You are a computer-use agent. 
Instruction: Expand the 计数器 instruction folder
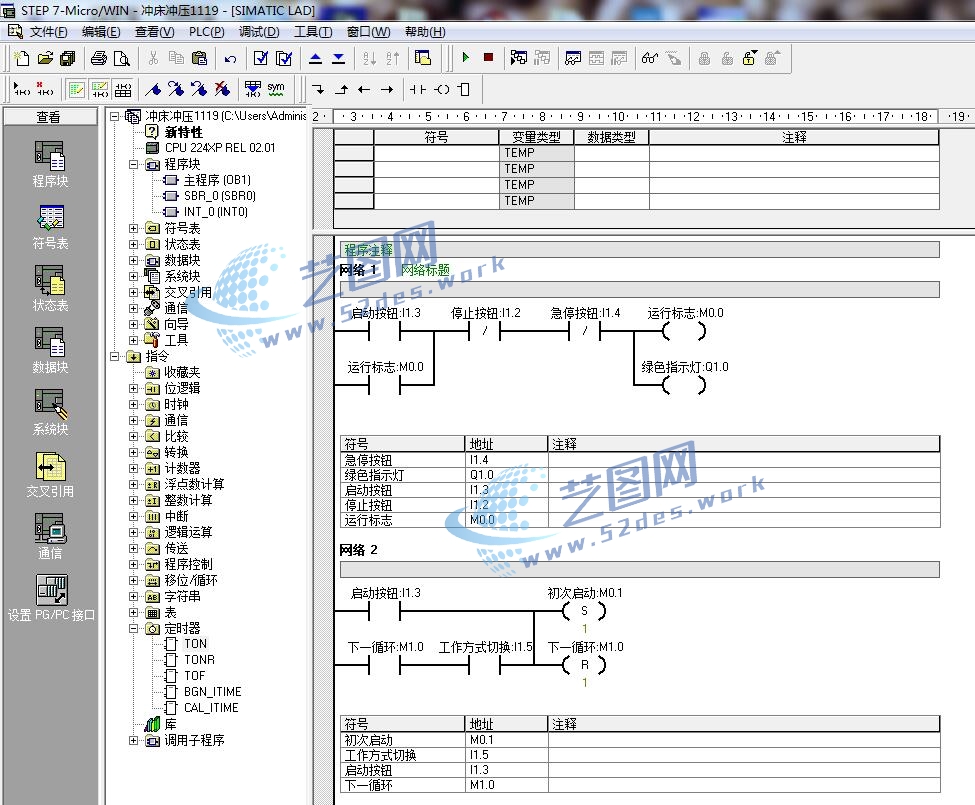pos(133,469)
